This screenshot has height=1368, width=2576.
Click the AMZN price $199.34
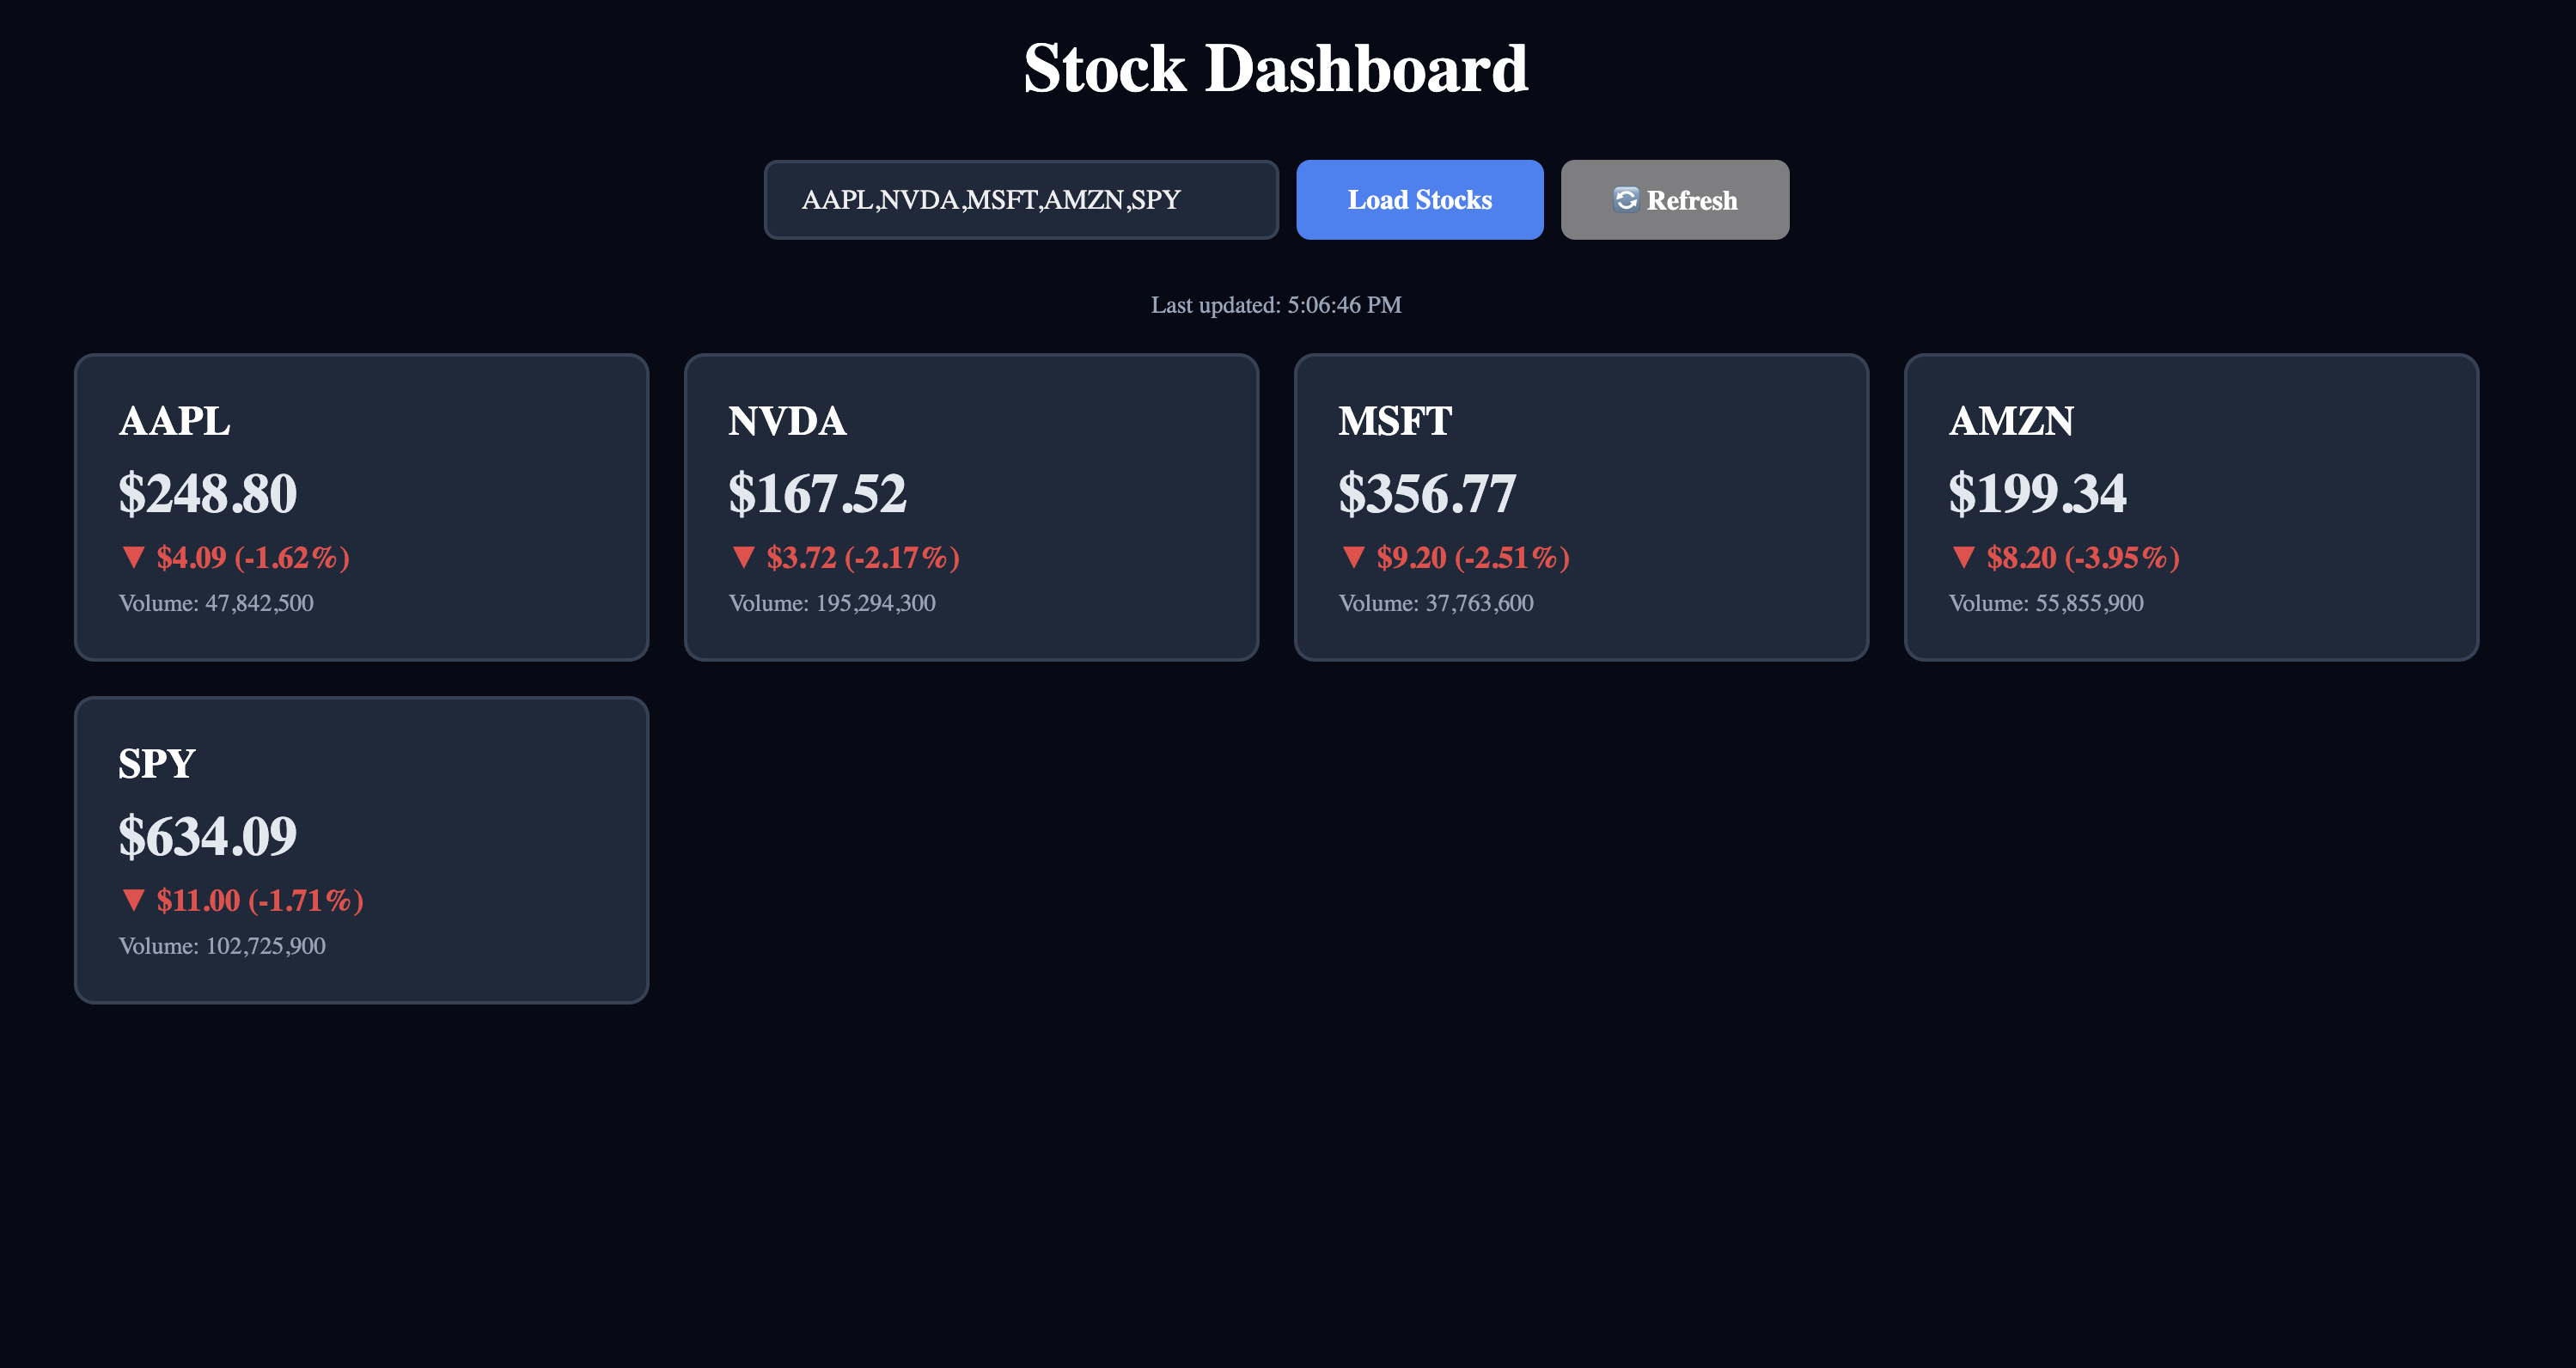[2037, 494]
